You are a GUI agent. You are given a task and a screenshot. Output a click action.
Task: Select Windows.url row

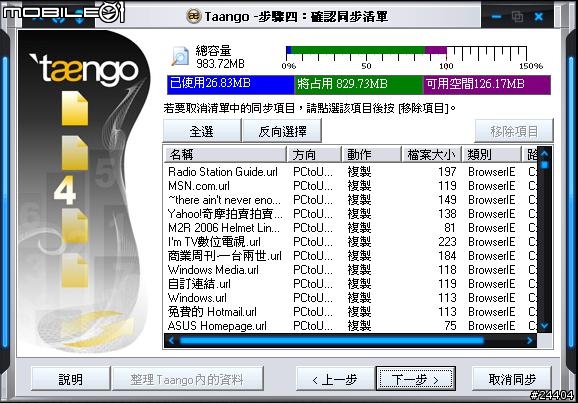point(350,298)
